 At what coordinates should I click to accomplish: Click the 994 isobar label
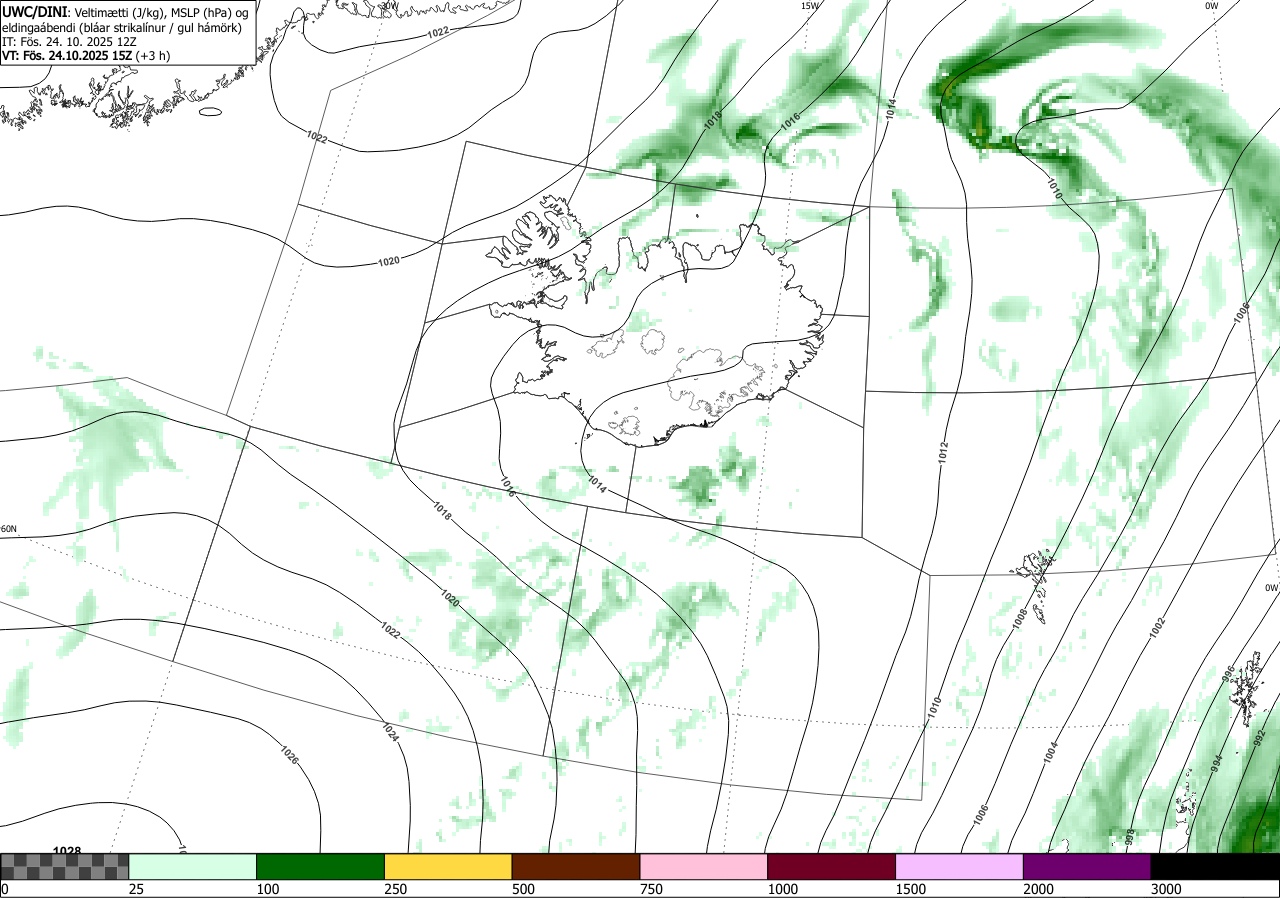coord(1217,762)
